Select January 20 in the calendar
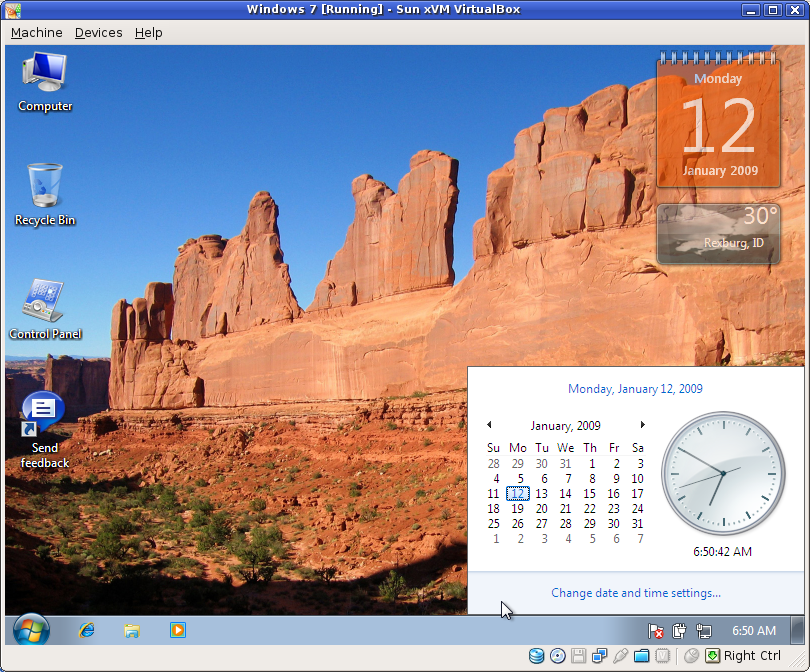Image resolution: width=810 pixels, height=672 pixels. (541, 509)
